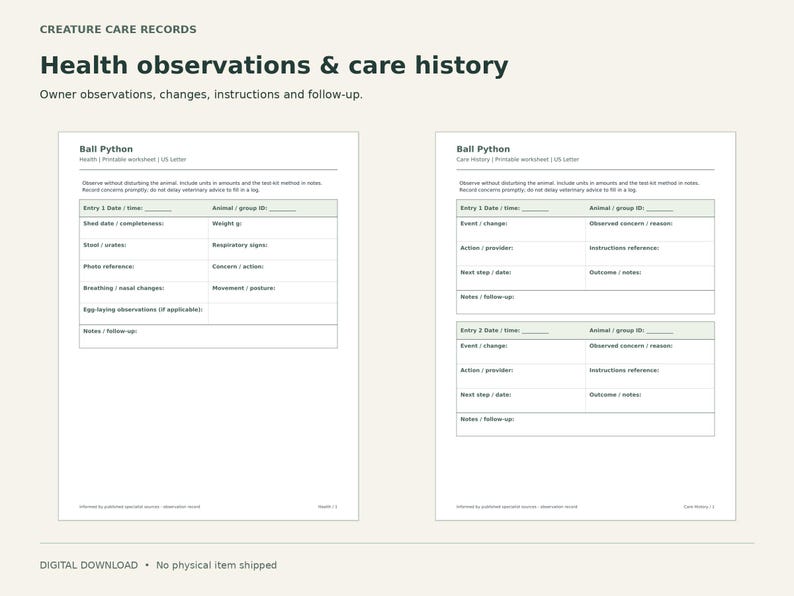Click the 'No physical item shipped' footer text
Image resolution: width=794 pixels, height=596 pixels.
pos(216,565)
